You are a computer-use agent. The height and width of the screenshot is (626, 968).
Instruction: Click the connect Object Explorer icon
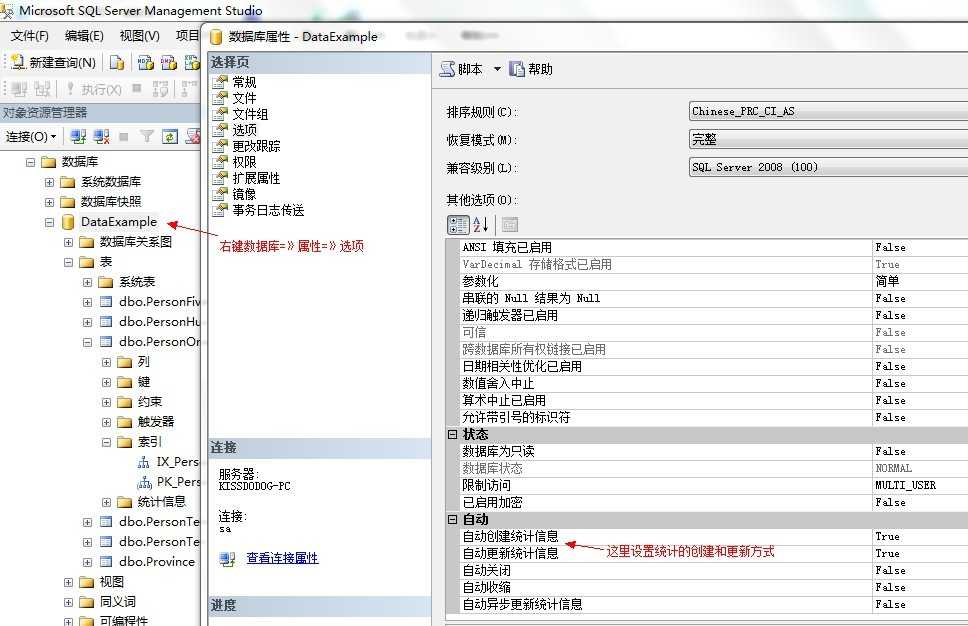coord(78,136)
